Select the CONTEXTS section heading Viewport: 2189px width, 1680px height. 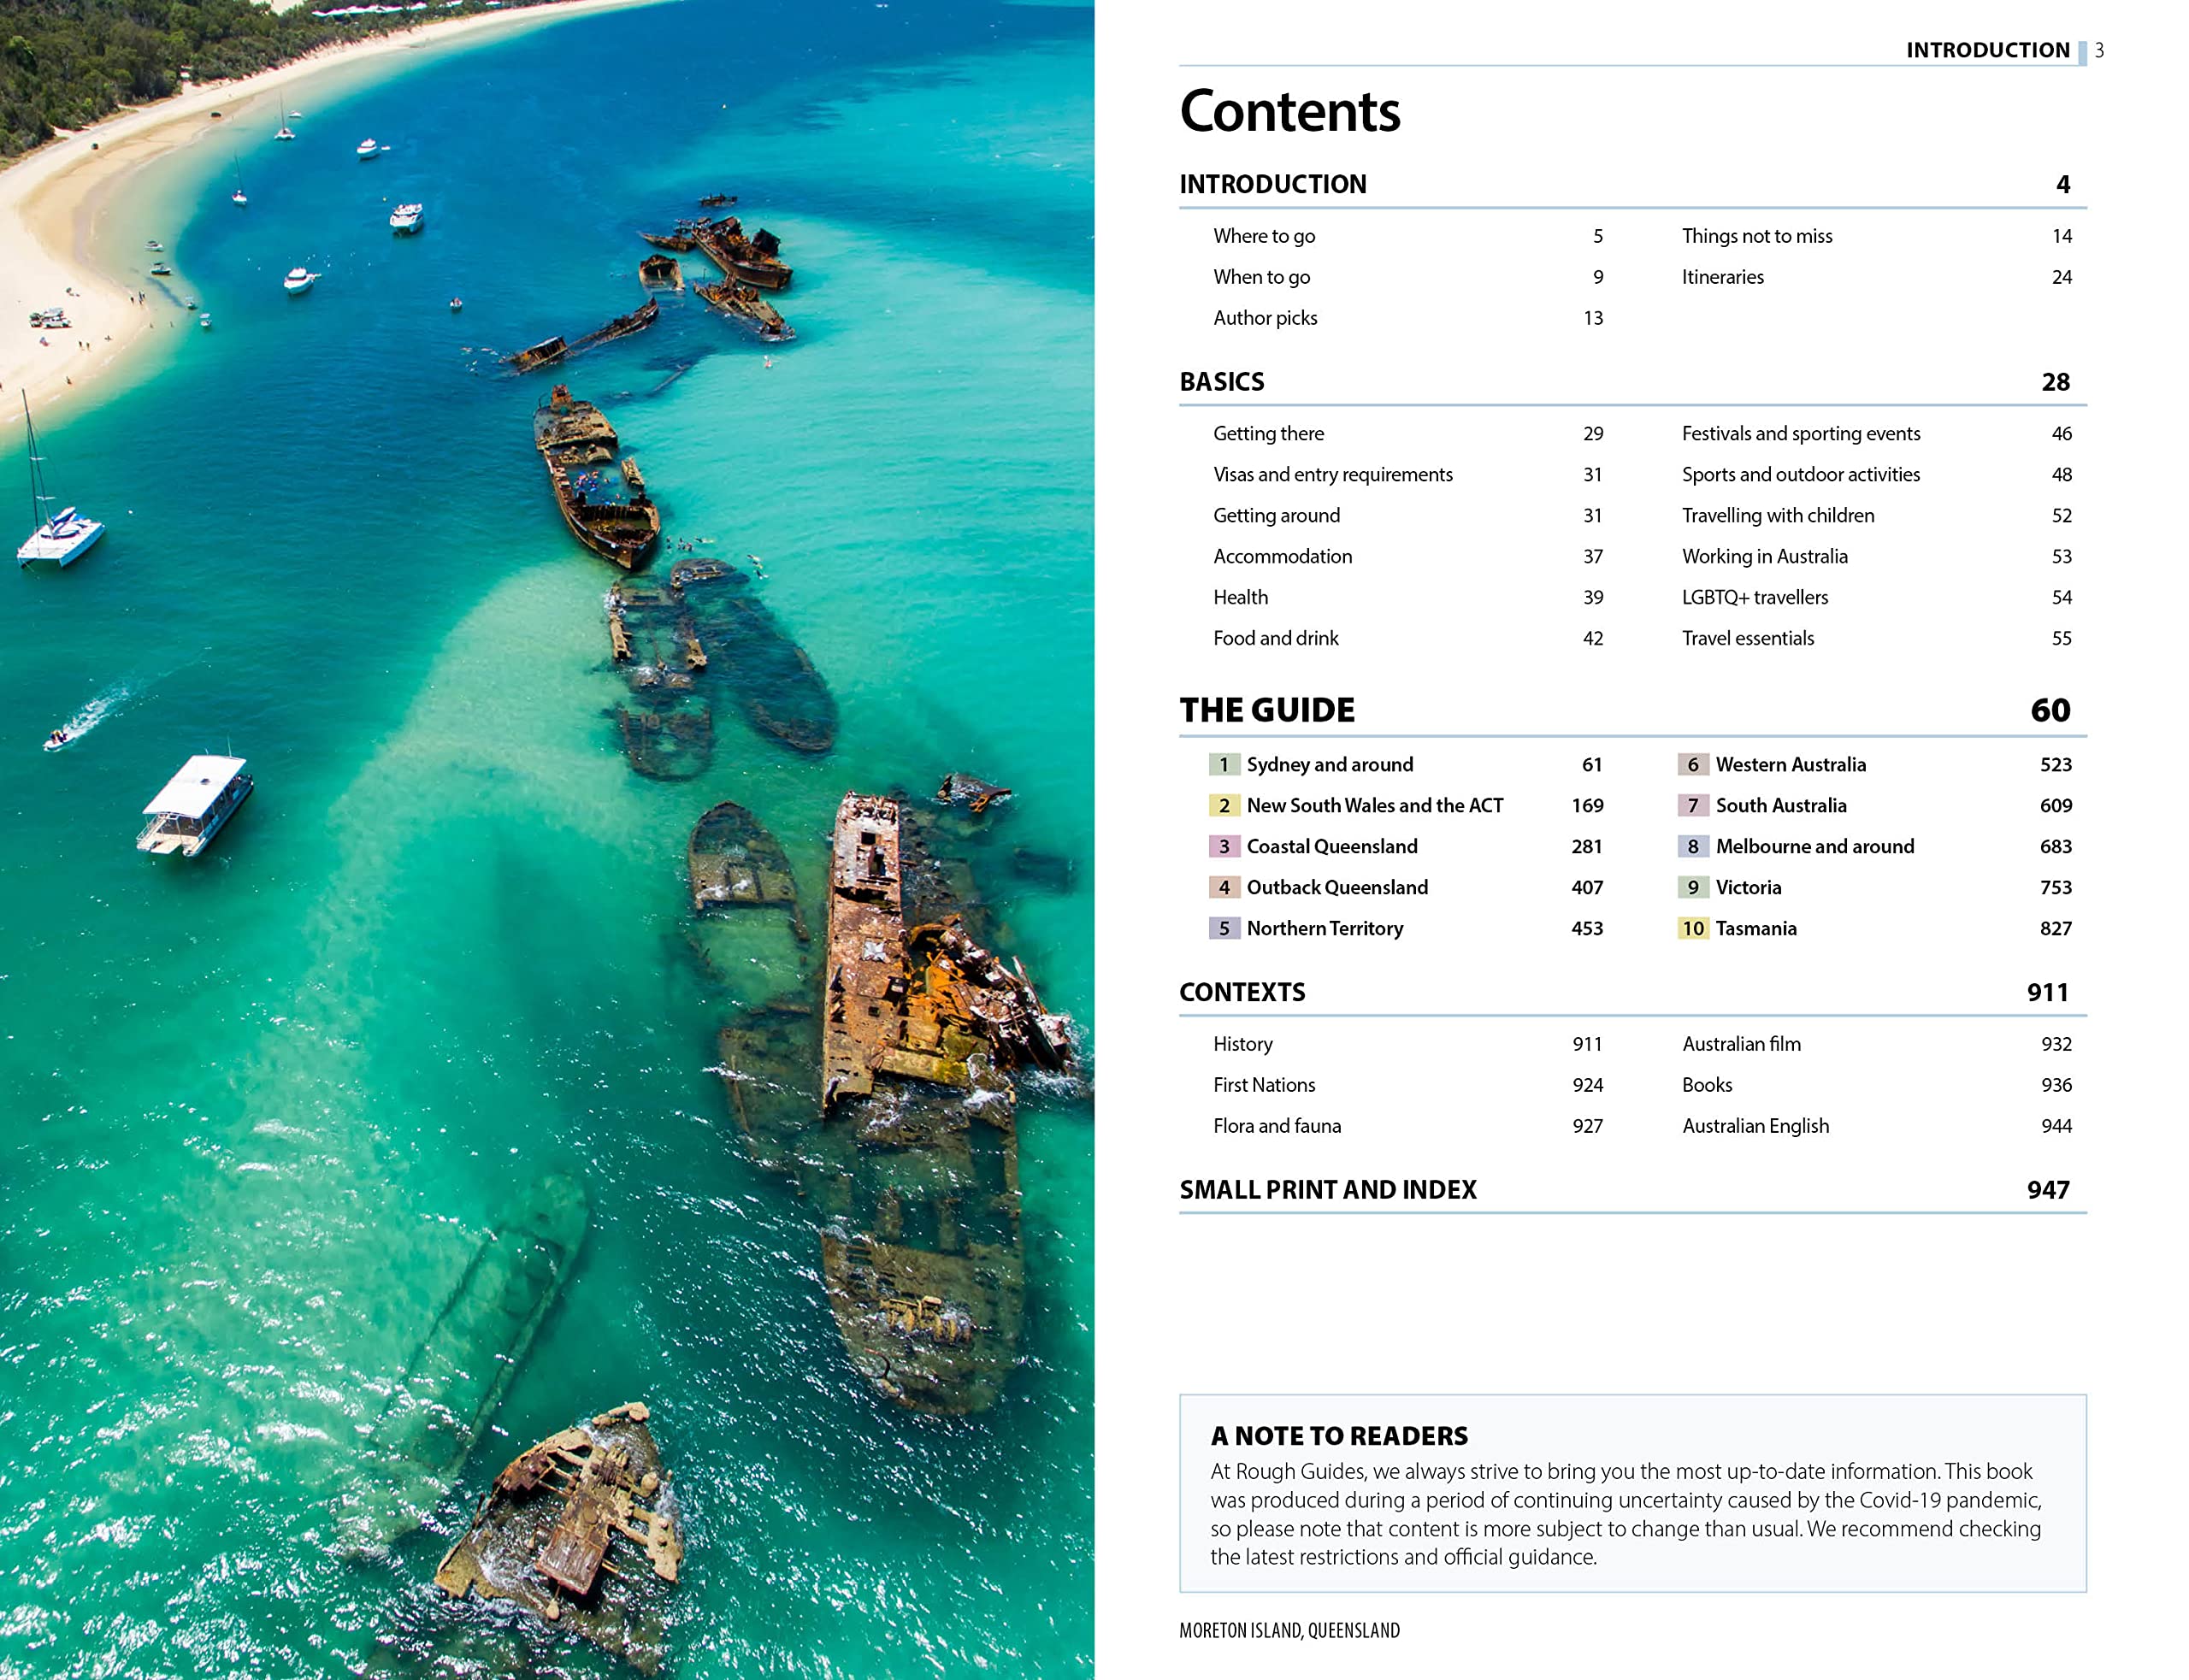[1241, 992]
